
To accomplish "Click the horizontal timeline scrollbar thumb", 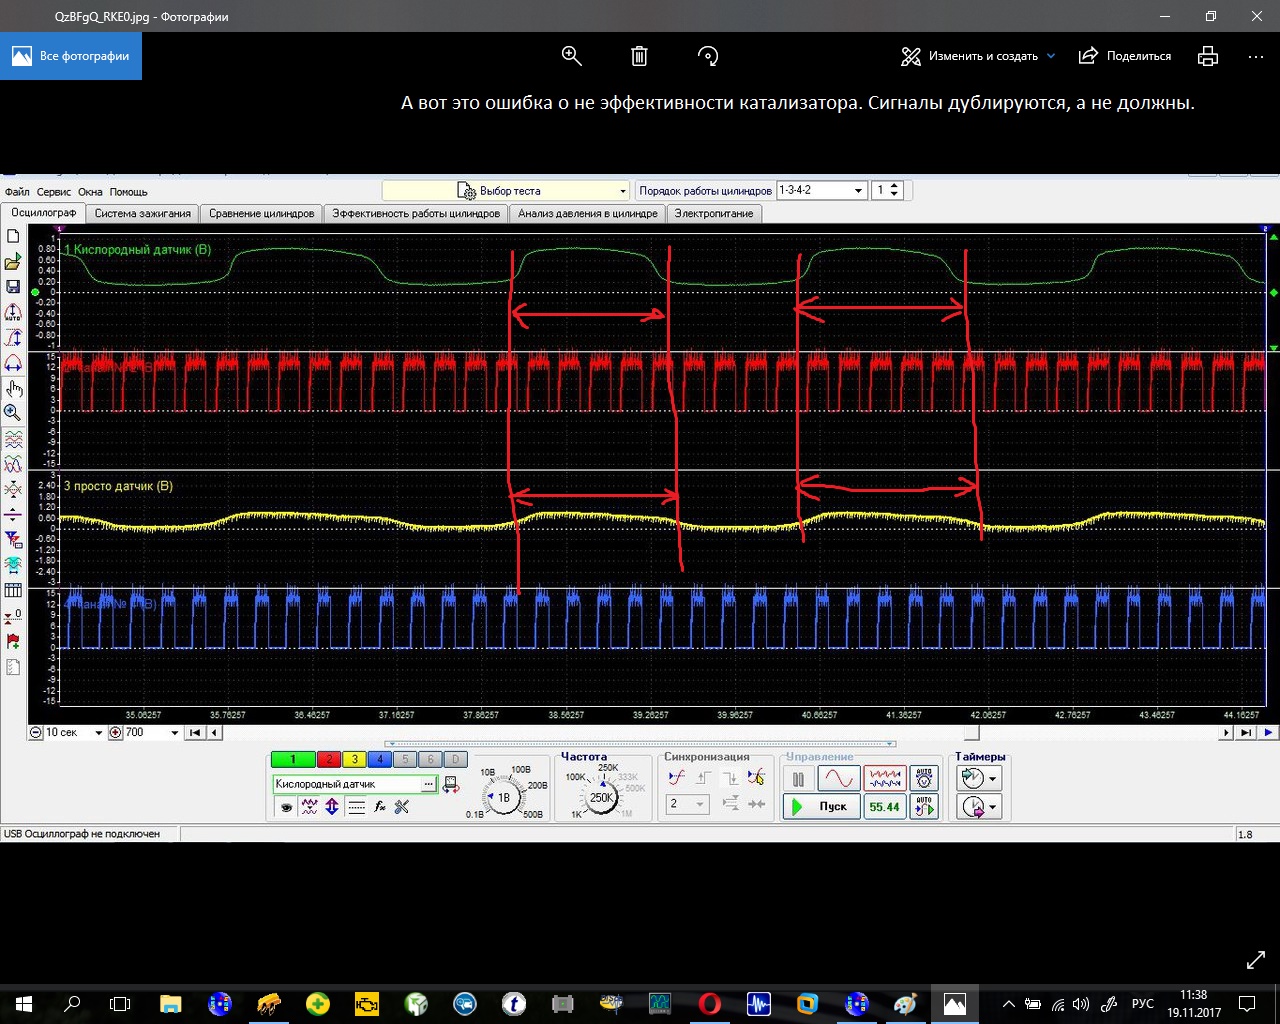I will [970, 733].
